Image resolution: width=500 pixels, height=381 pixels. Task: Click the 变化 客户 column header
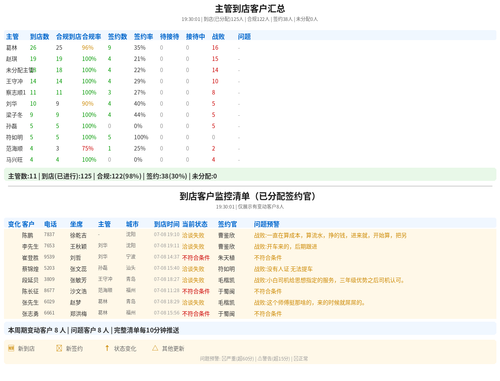pos(21,224)
